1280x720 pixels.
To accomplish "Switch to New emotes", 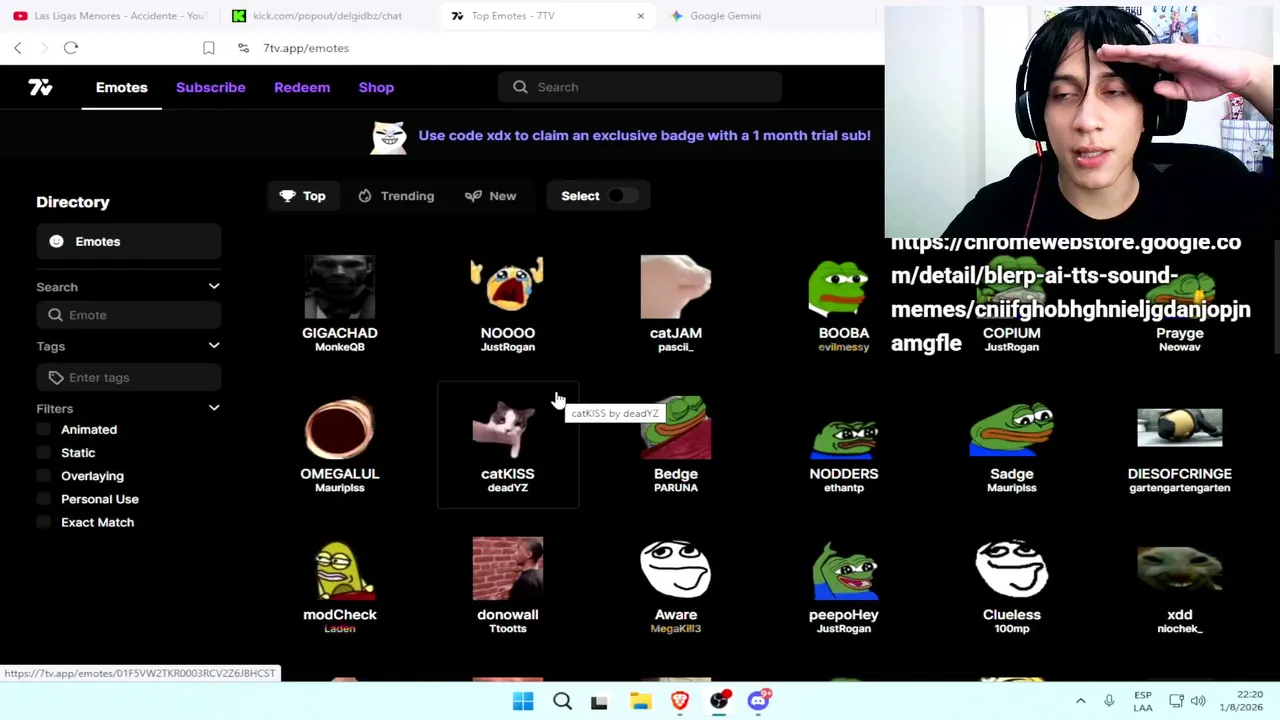I will pos(491,196).
